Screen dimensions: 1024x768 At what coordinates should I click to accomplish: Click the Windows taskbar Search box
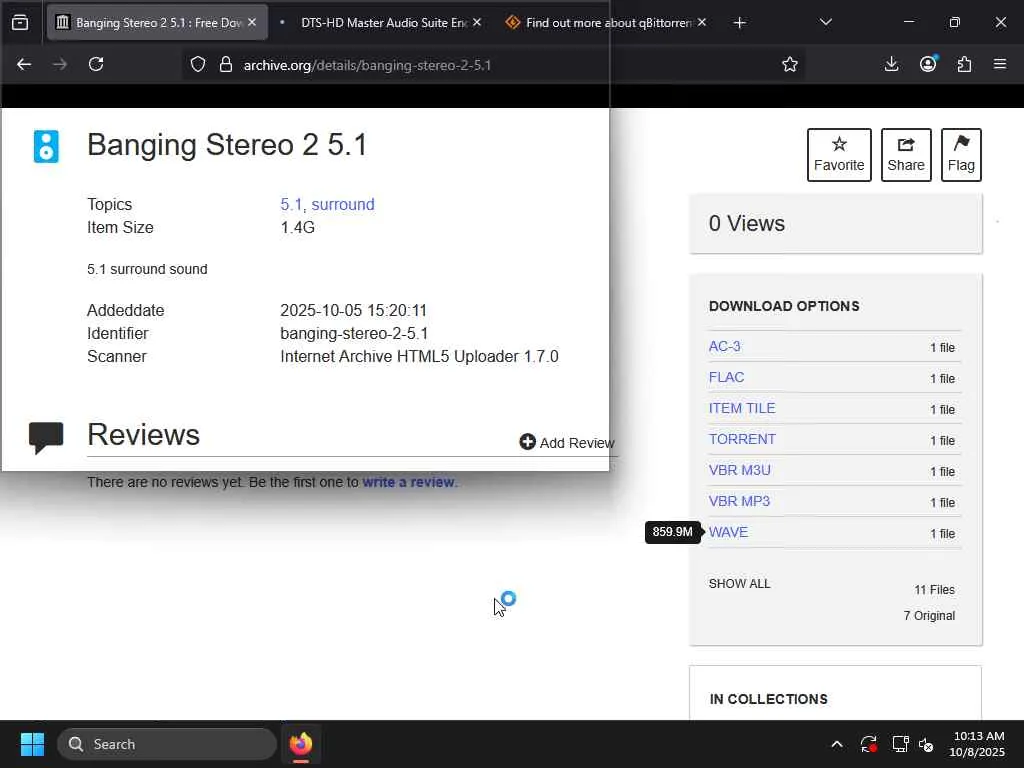[x=167, y=744]
